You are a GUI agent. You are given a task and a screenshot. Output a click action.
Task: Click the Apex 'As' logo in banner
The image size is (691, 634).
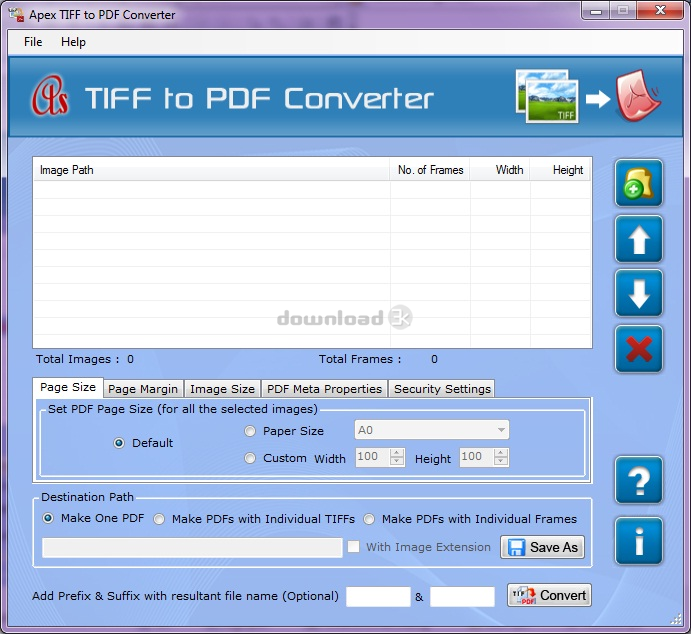click(50, 96)
